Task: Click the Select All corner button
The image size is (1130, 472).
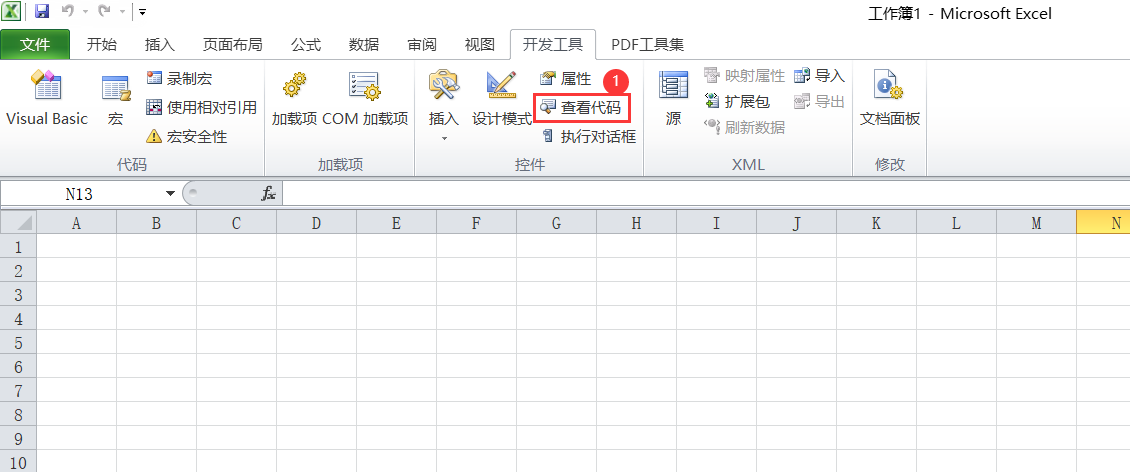Action: click(18, 223)
